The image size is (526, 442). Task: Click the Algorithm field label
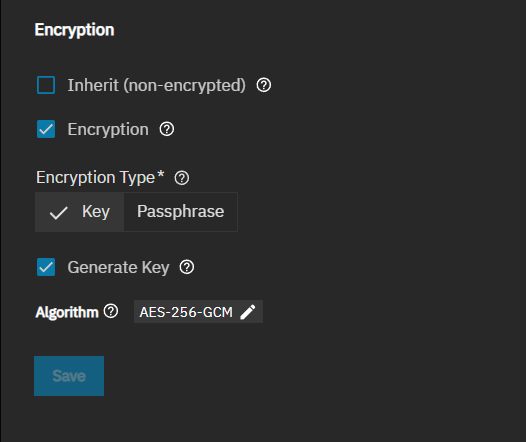click(67, 312)
